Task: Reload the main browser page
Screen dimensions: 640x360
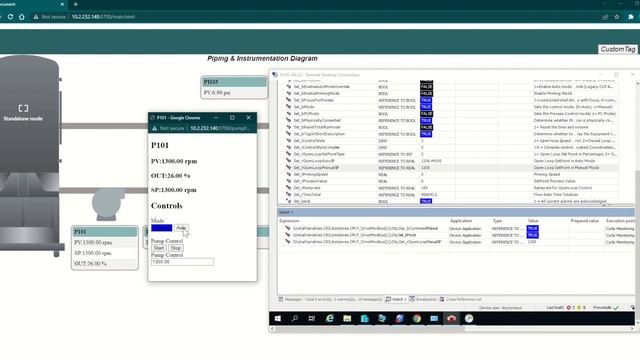Action: pyautogui.click(x=10, y=17)
